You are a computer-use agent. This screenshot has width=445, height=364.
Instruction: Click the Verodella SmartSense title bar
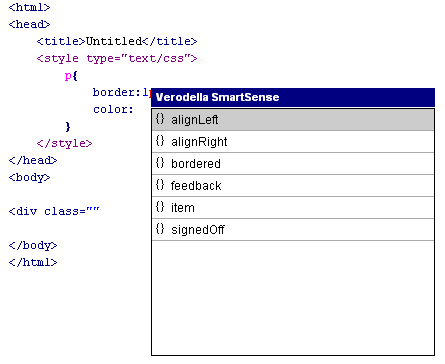(x=293, y=97)
